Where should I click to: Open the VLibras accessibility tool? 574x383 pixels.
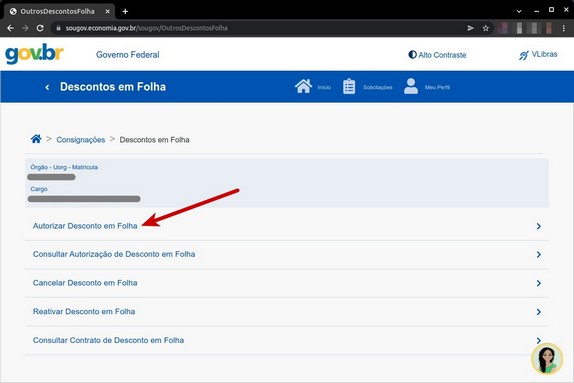click(538, 55)
